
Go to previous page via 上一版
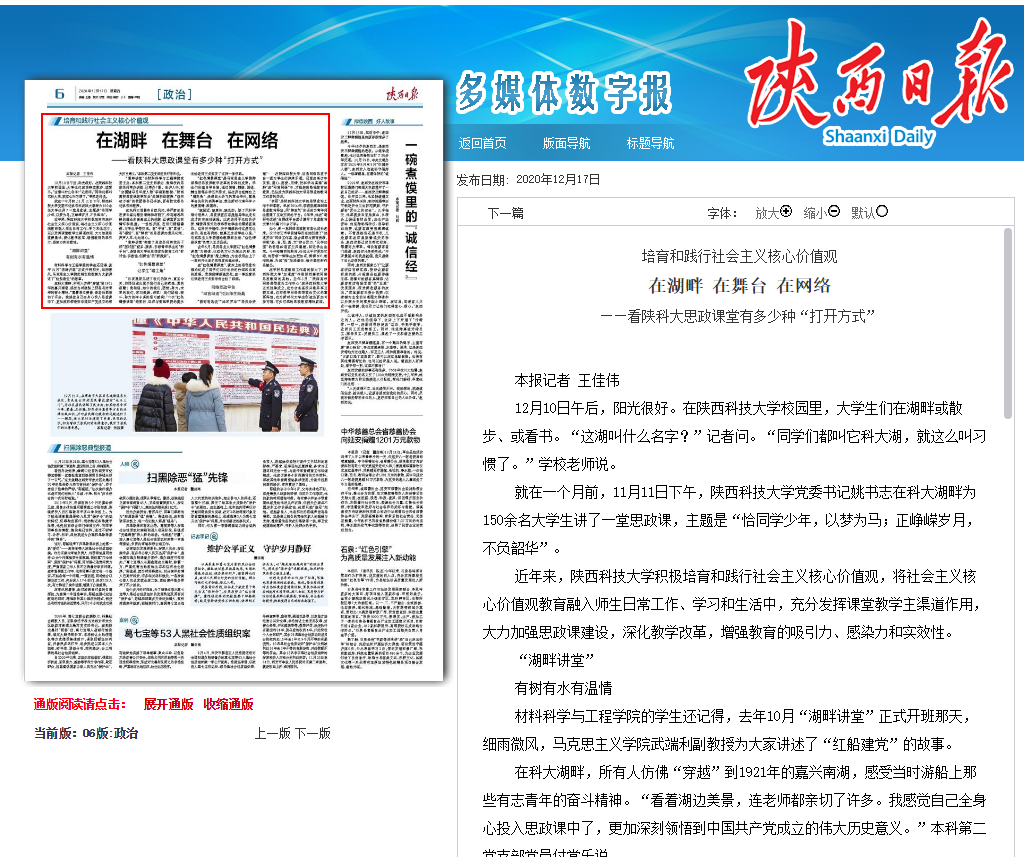(271, 733)
